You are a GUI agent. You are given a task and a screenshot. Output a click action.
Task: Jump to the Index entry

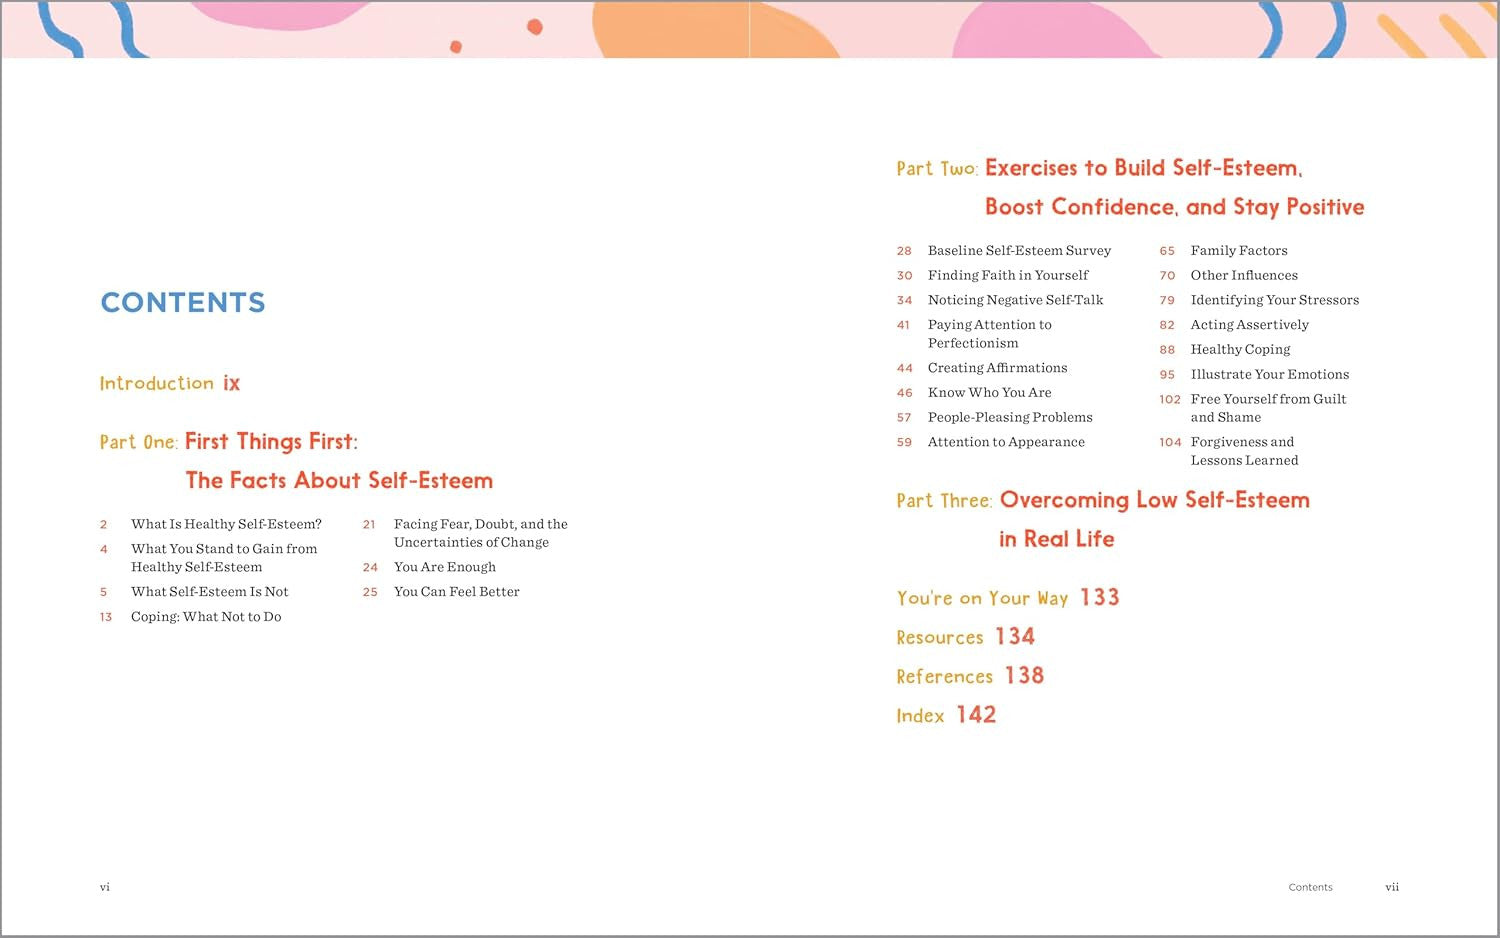(945, 715)
